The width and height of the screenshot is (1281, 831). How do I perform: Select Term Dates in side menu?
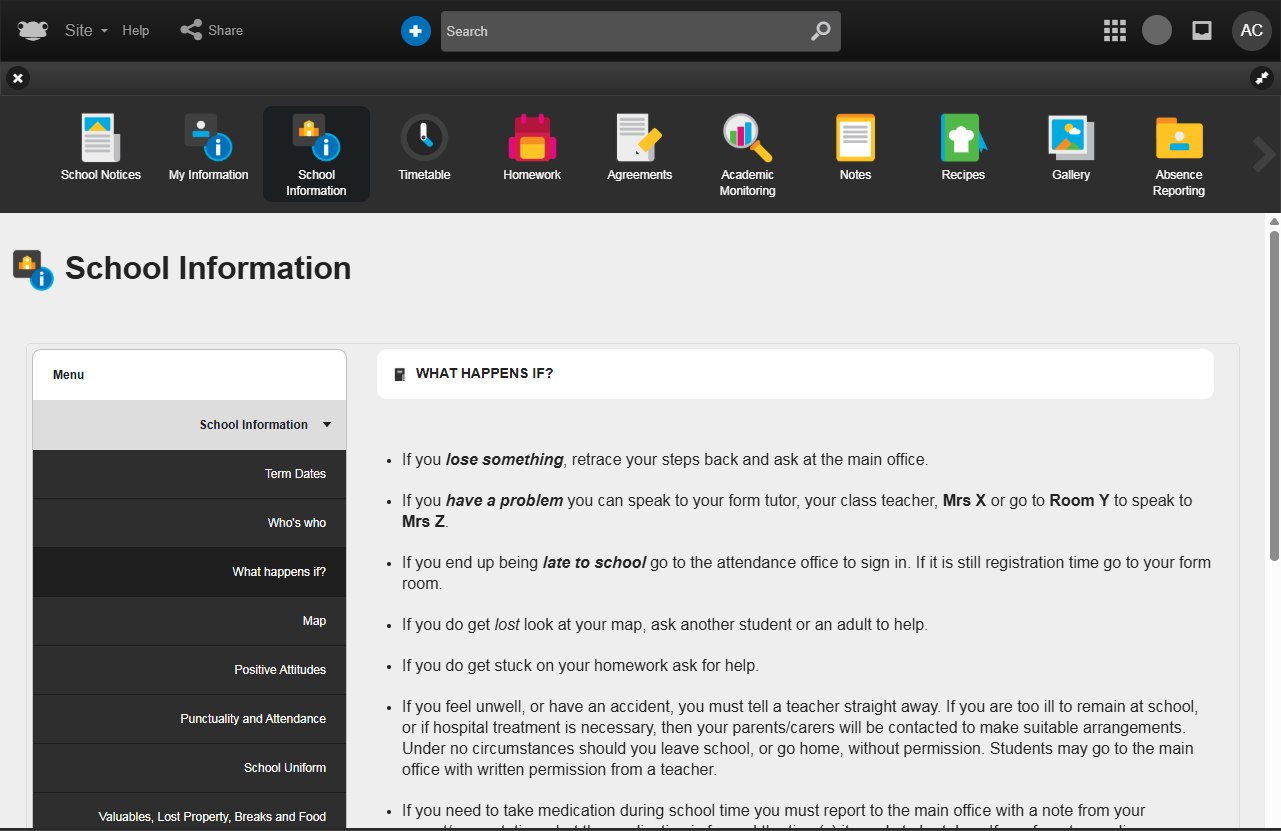coord(295,474)
